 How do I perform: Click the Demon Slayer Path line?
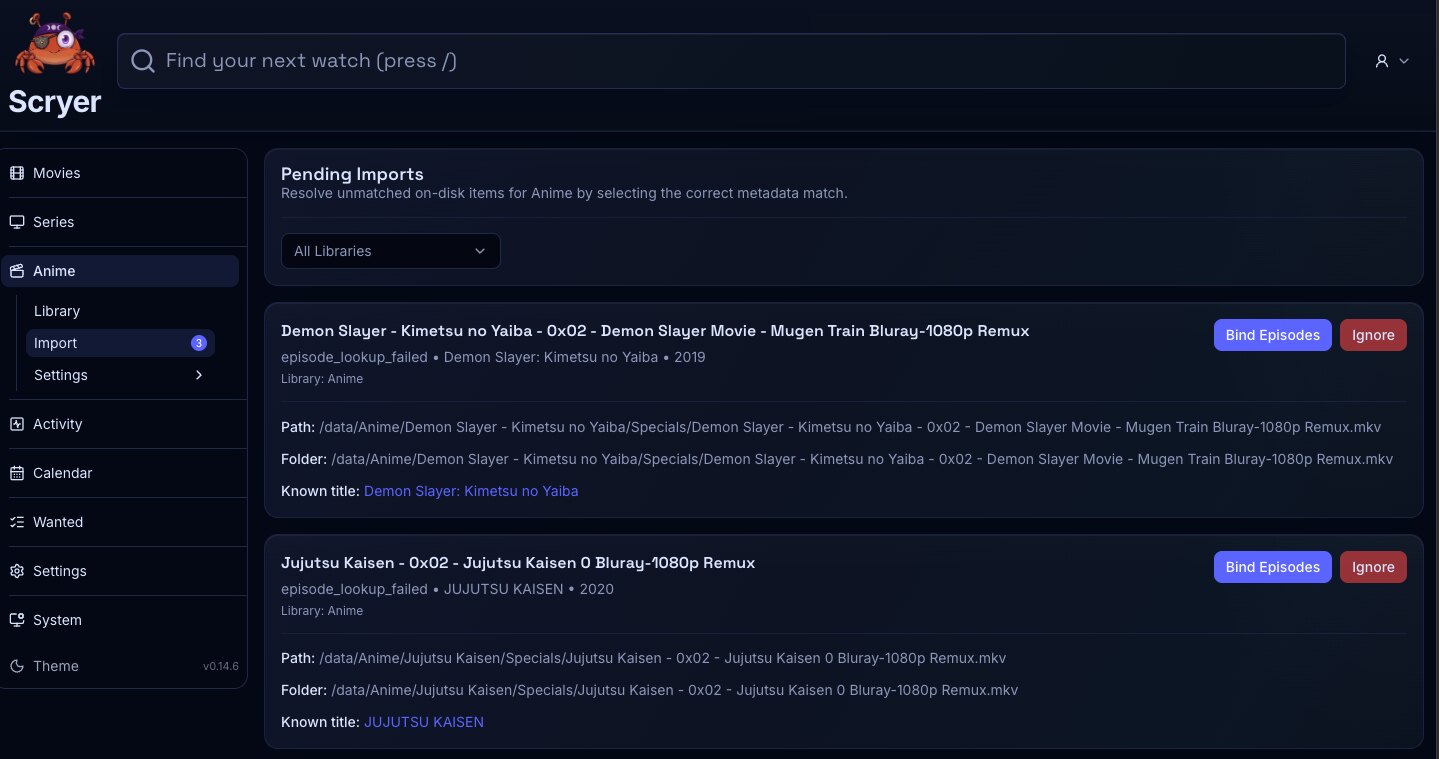(831, 427)
